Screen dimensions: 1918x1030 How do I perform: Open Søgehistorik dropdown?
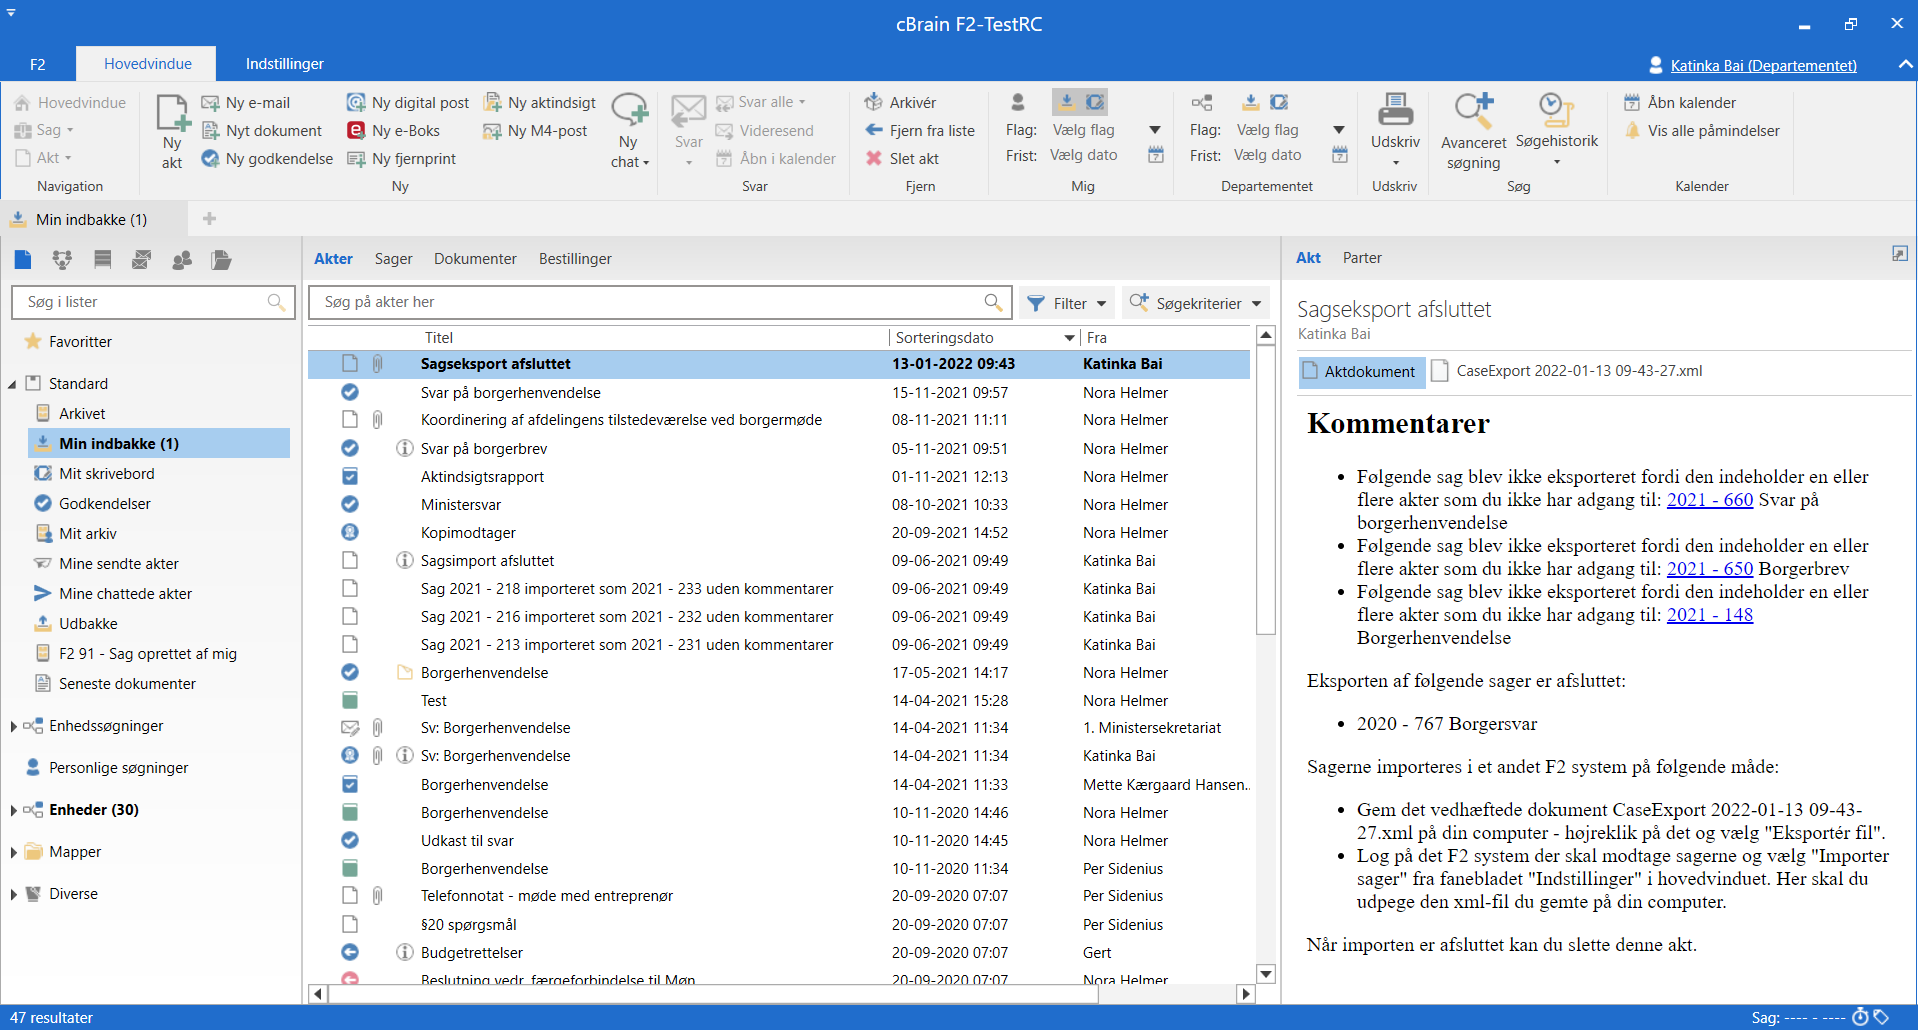coord(1557,130)
